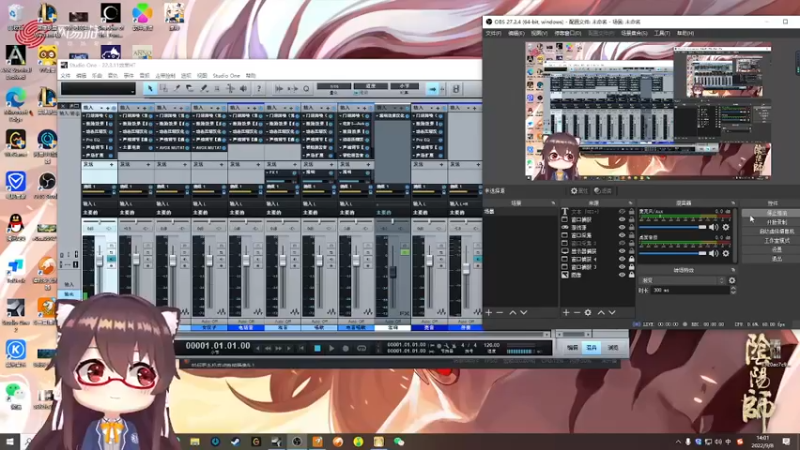800x450 pixels.
Task: Toggle visibility eye of 窗口捕获 3 source
Action: (x=621, y=267)
